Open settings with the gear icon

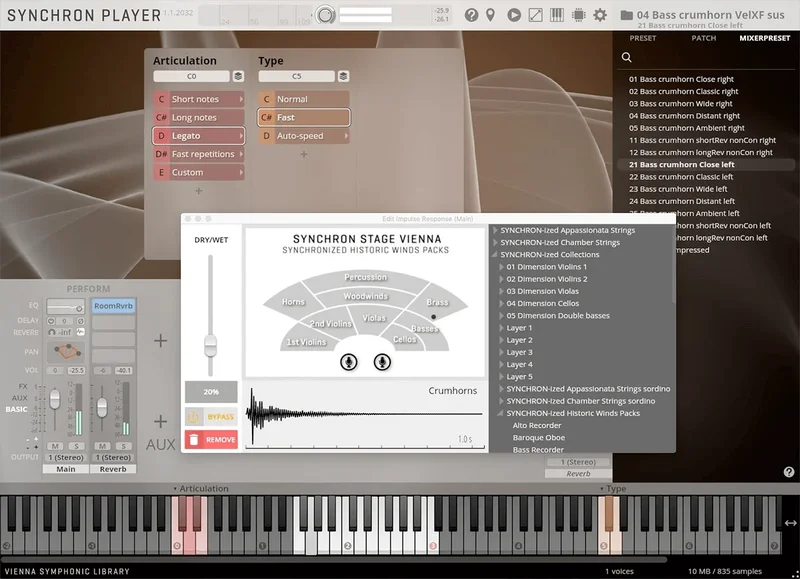click(x=600, y=15)
